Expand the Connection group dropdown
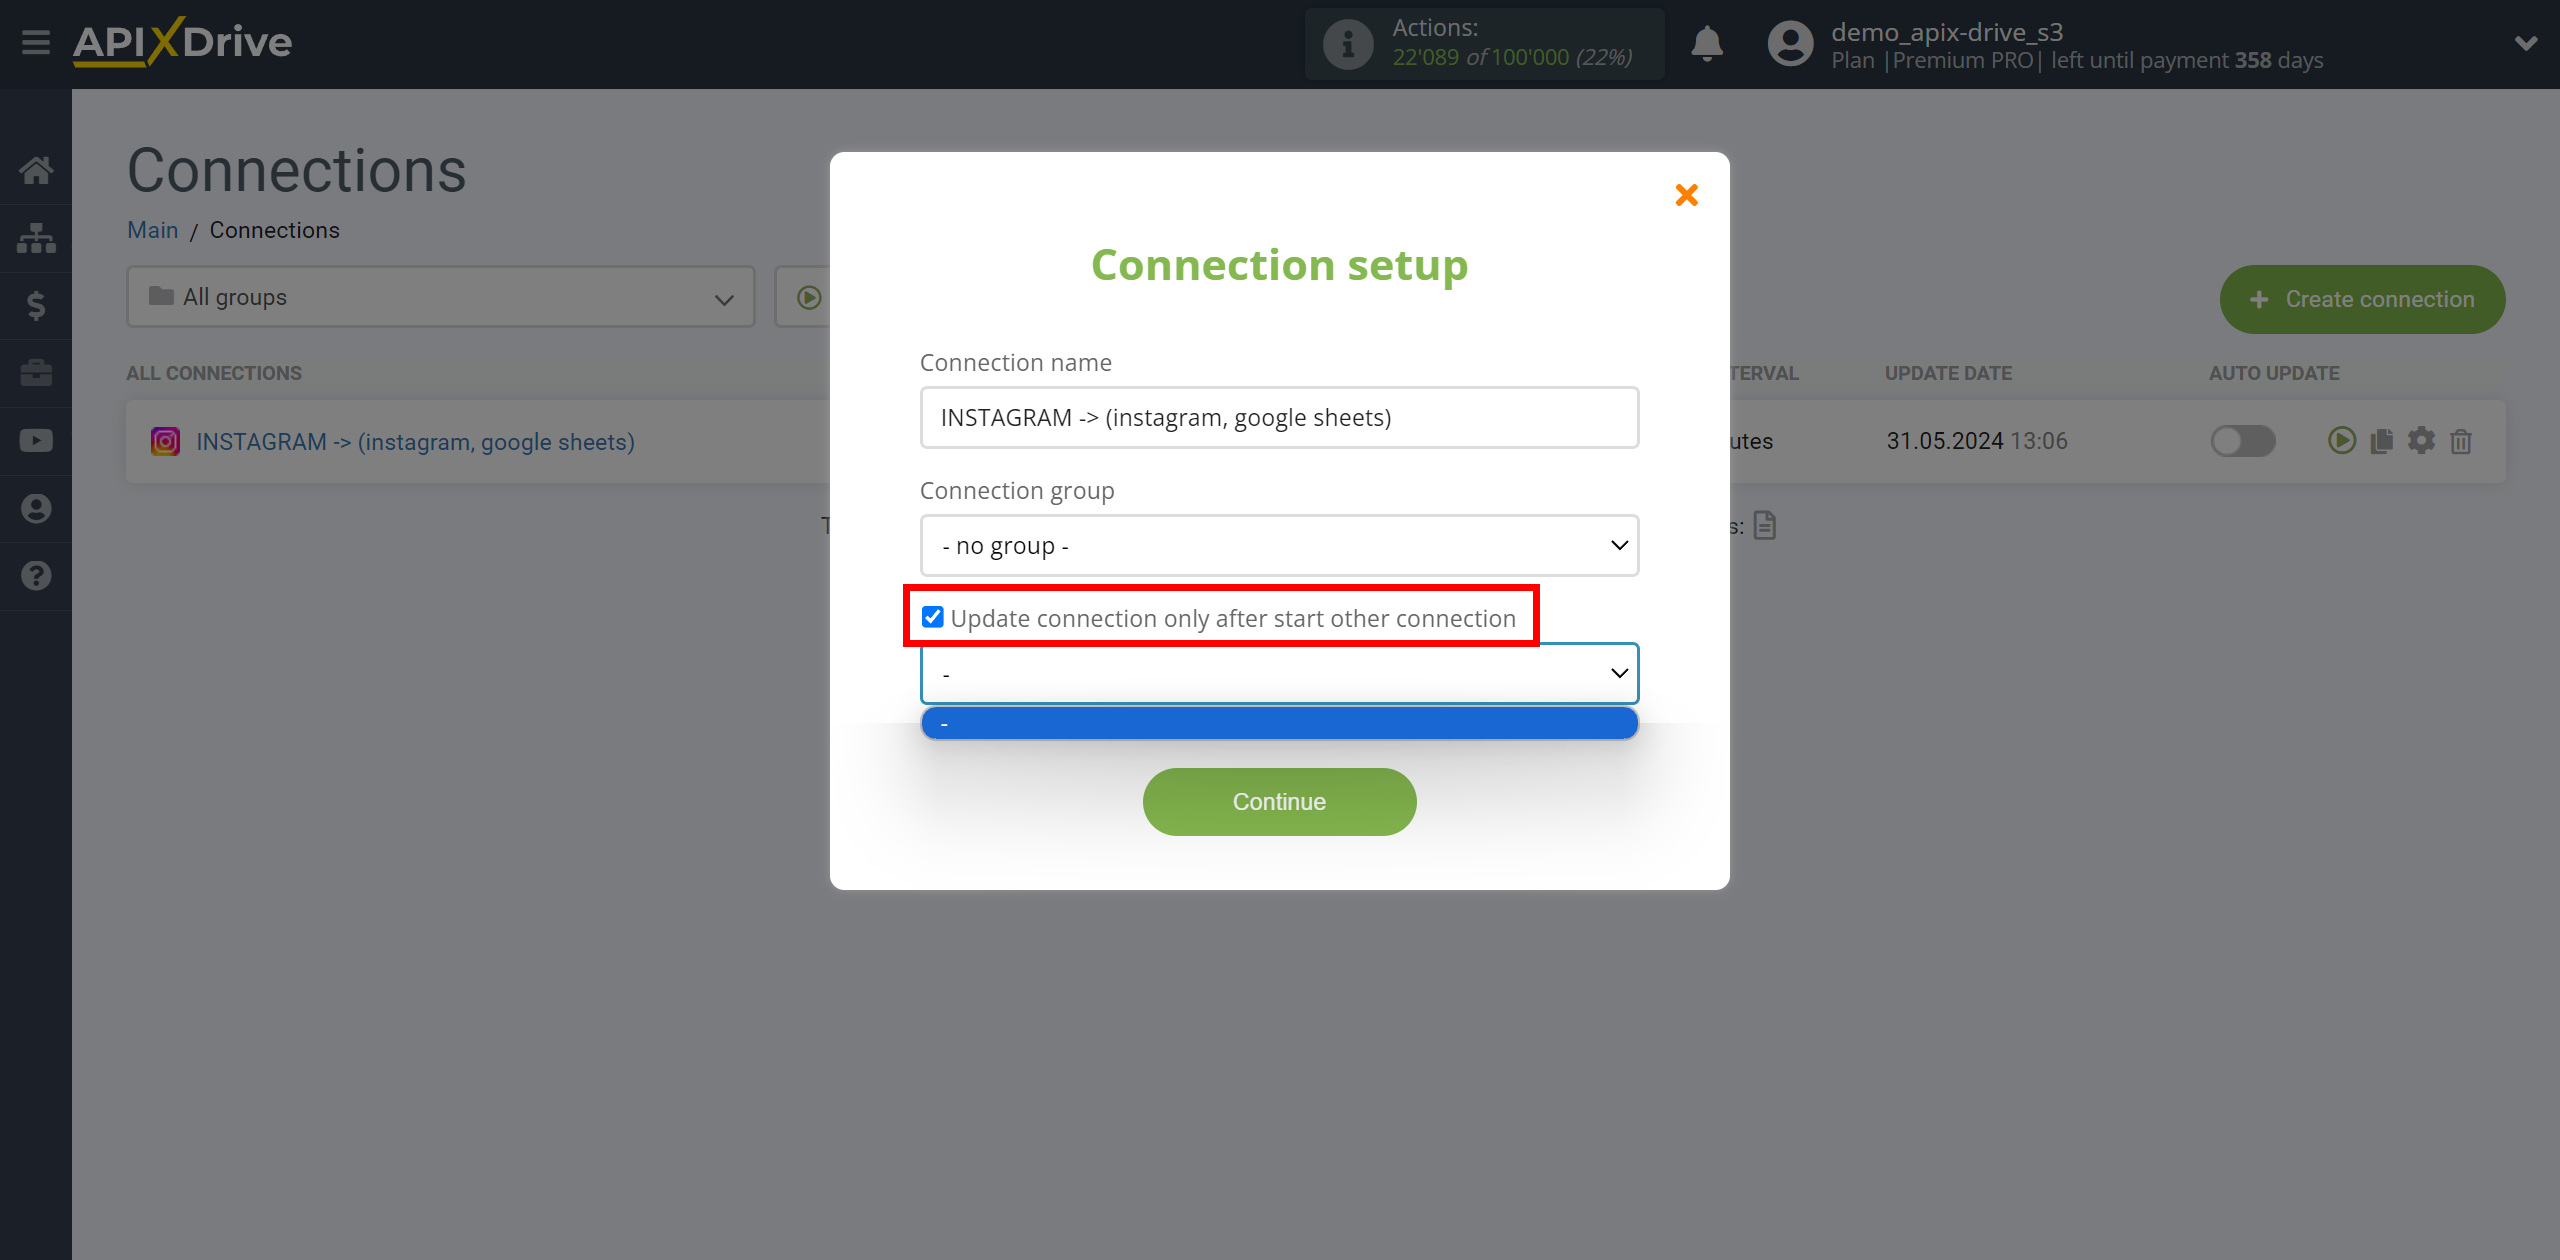Screen dimensions: 2560x1260 1278,545
